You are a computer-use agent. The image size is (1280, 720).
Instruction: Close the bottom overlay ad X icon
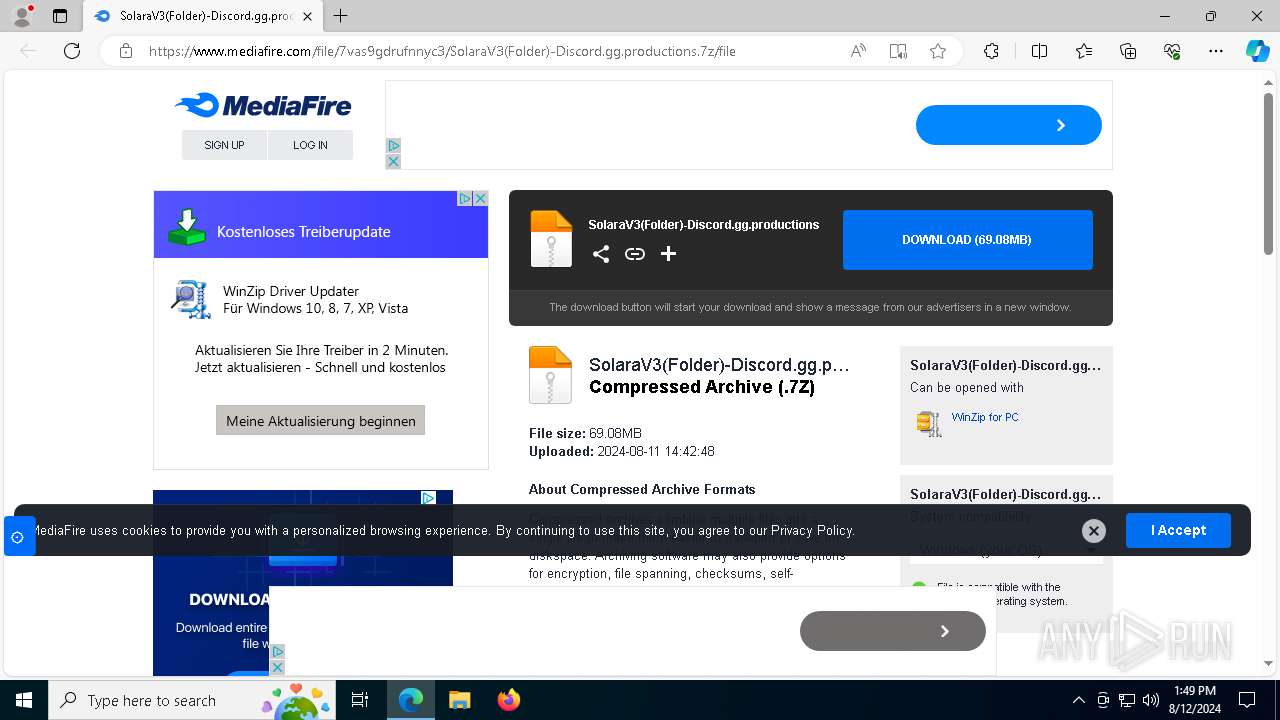278,667
